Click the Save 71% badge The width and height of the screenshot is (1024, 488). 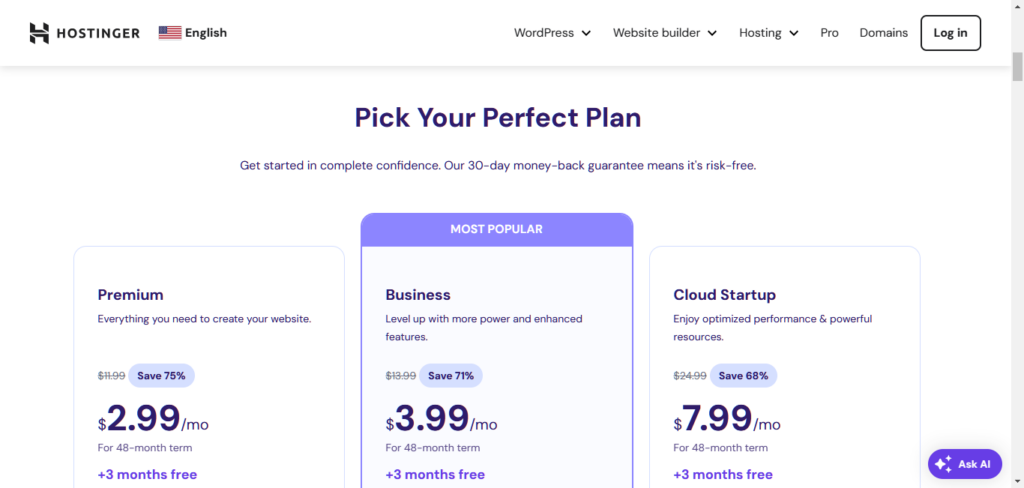pos(451,376)
